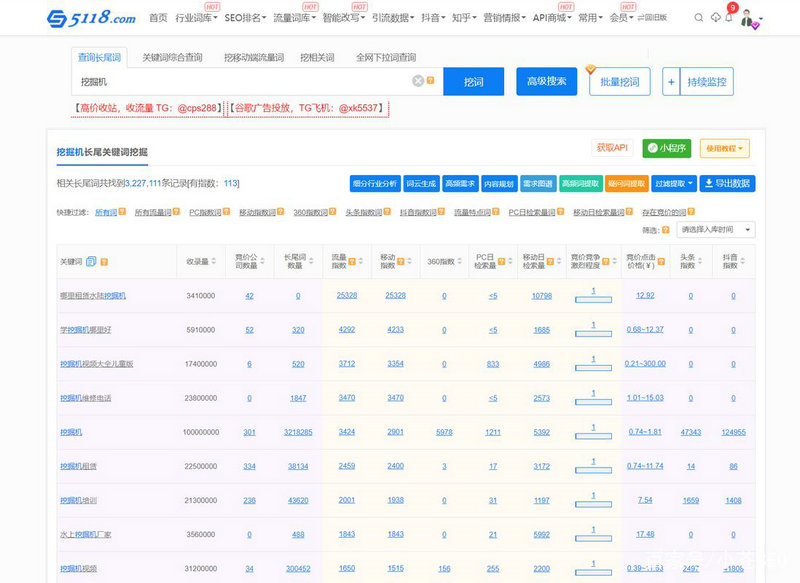This screenshot has width=800, height=583.
Task: Click the search magnifier icon at top right
Action: coord(698,17)
